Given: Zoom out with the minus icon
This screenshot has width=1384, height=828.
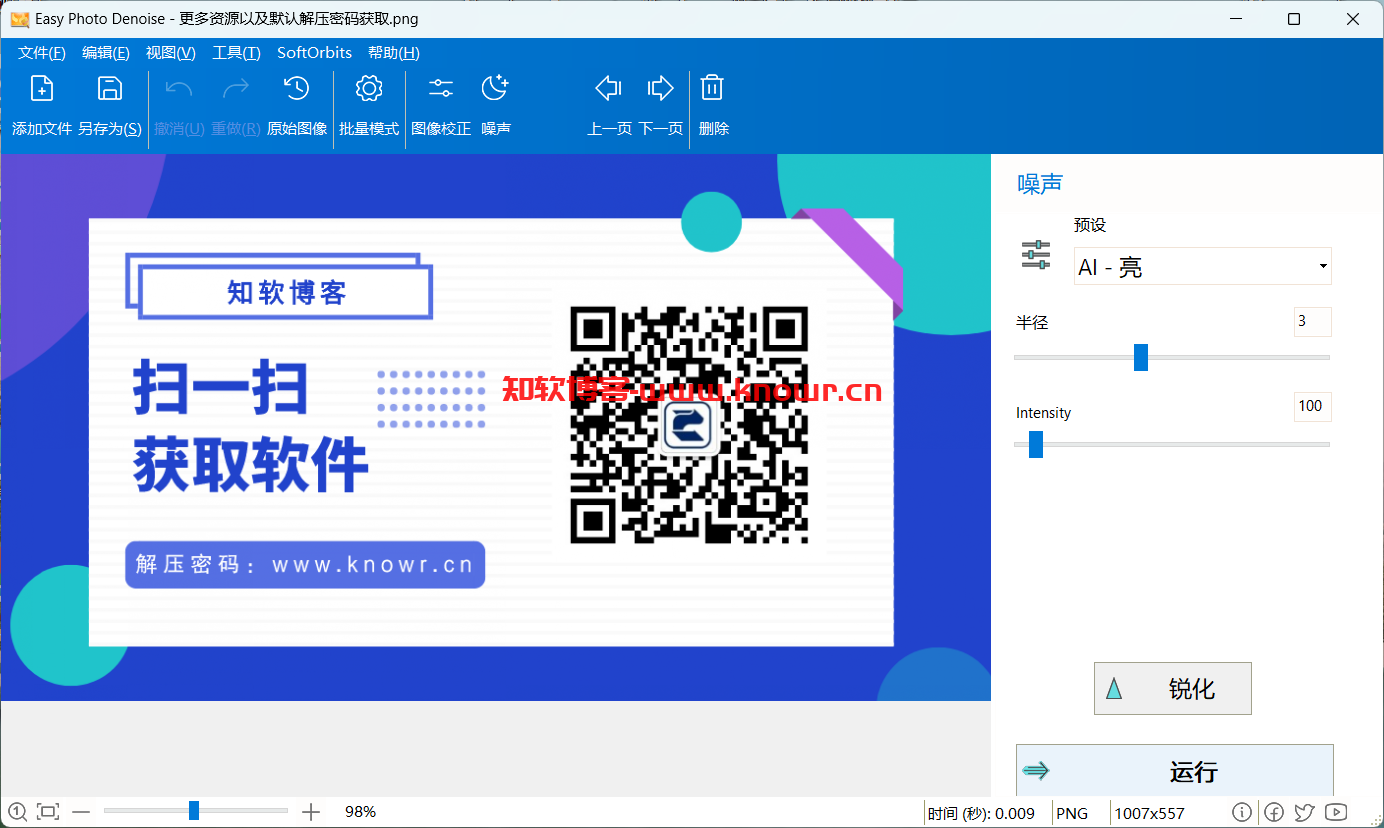Looking at the screenshot, I should click(x=81, y=812).
